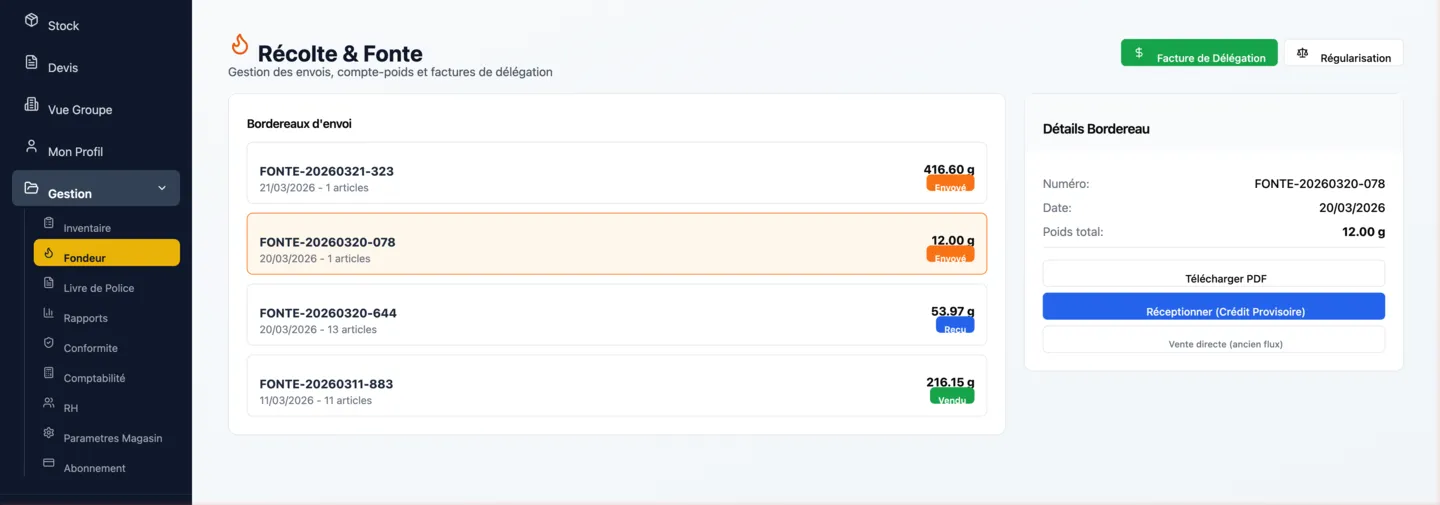Click the Vue Groupe building icon
This screenshot has width=1440, height=505.
tap(31, 105)
